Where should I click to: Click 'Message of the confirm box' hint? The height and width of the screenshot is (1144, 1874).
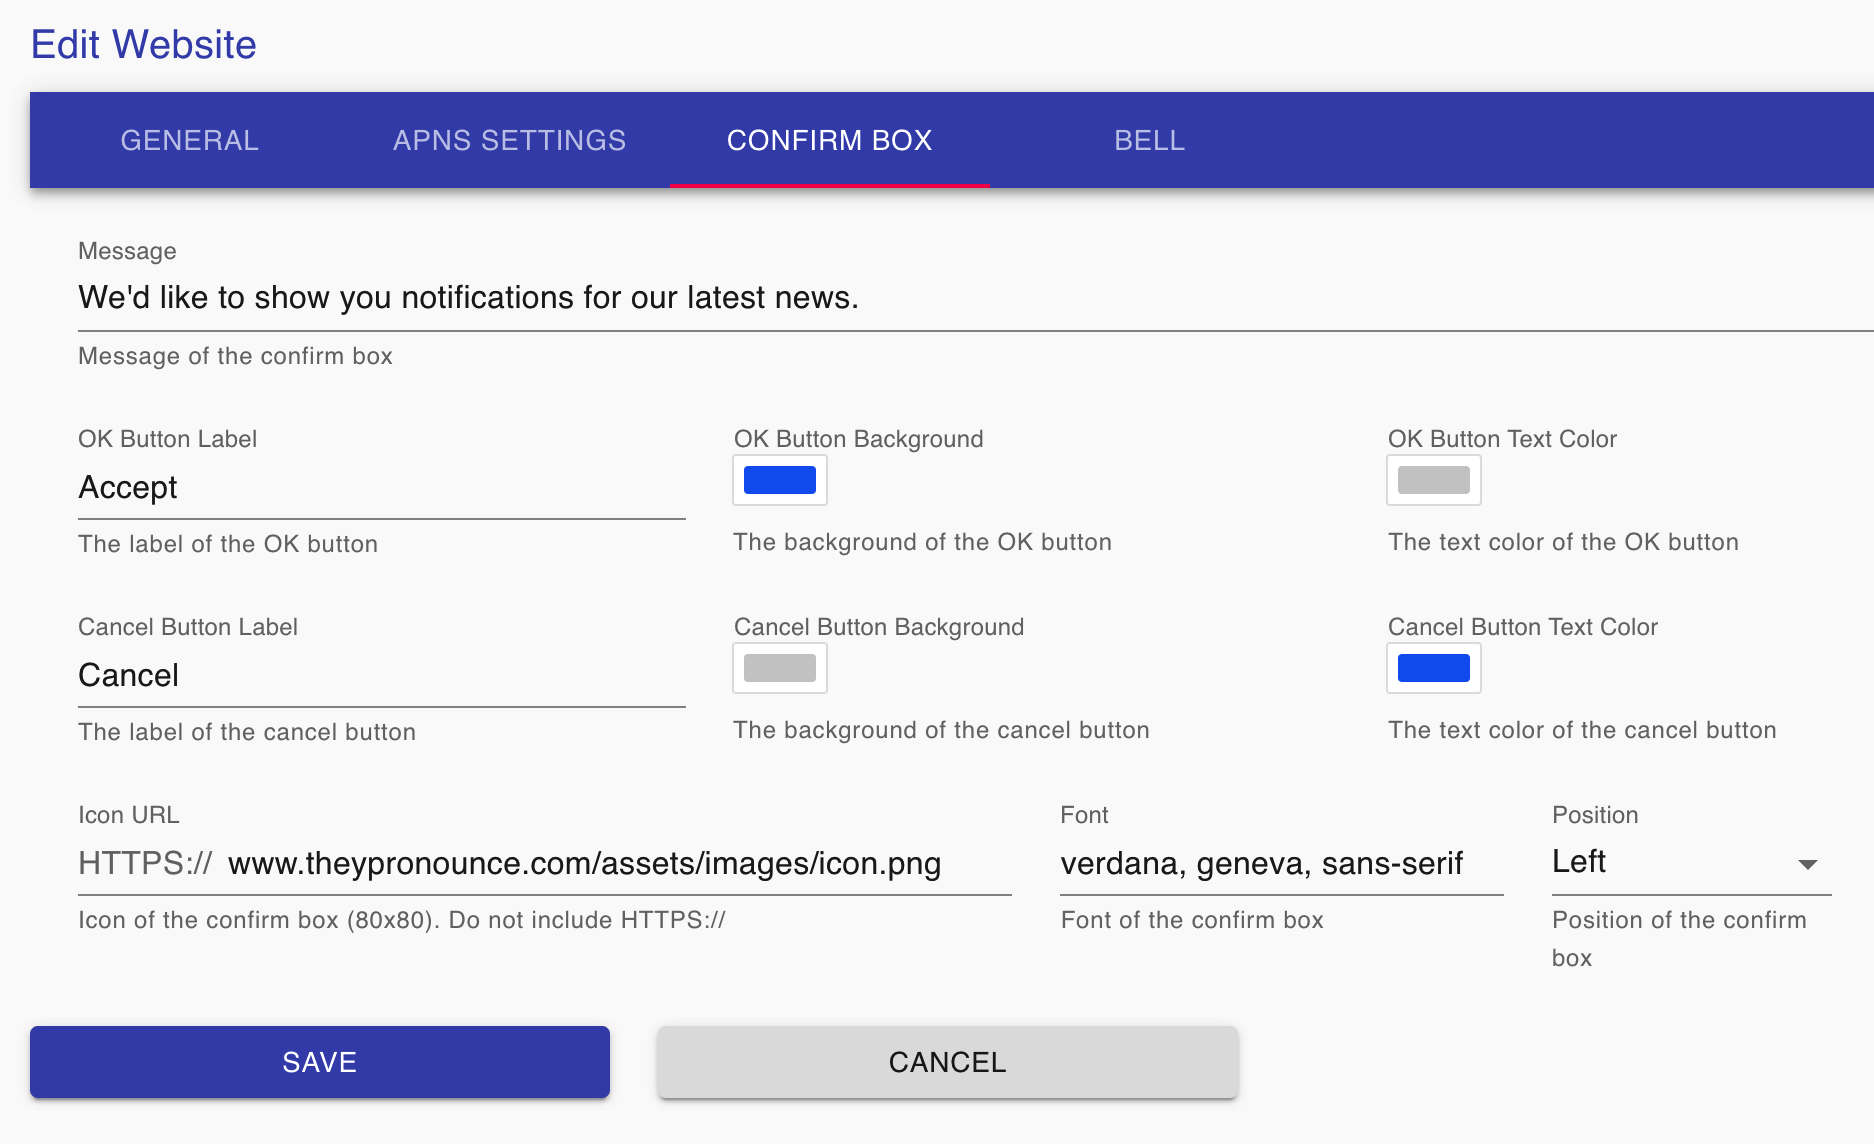click(235, 356)
